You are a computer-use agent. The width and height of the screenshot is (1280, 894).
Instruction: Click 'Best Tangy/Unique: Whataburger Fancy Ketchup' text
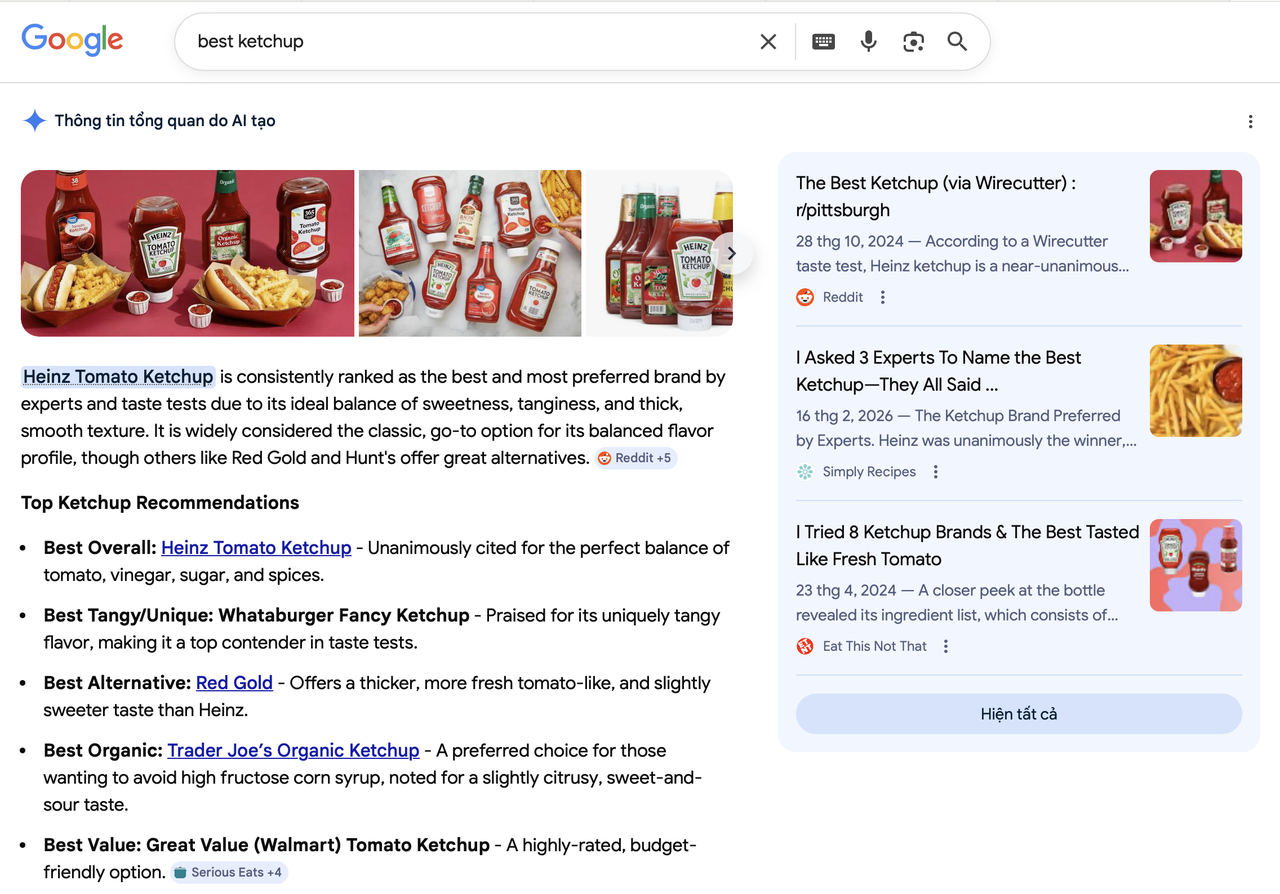(x=256, y=616)
